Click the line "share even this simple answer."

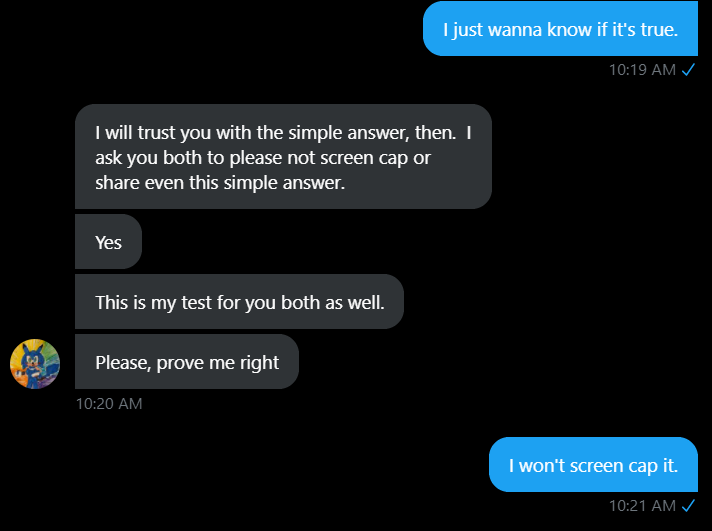[x=220, y=183]
